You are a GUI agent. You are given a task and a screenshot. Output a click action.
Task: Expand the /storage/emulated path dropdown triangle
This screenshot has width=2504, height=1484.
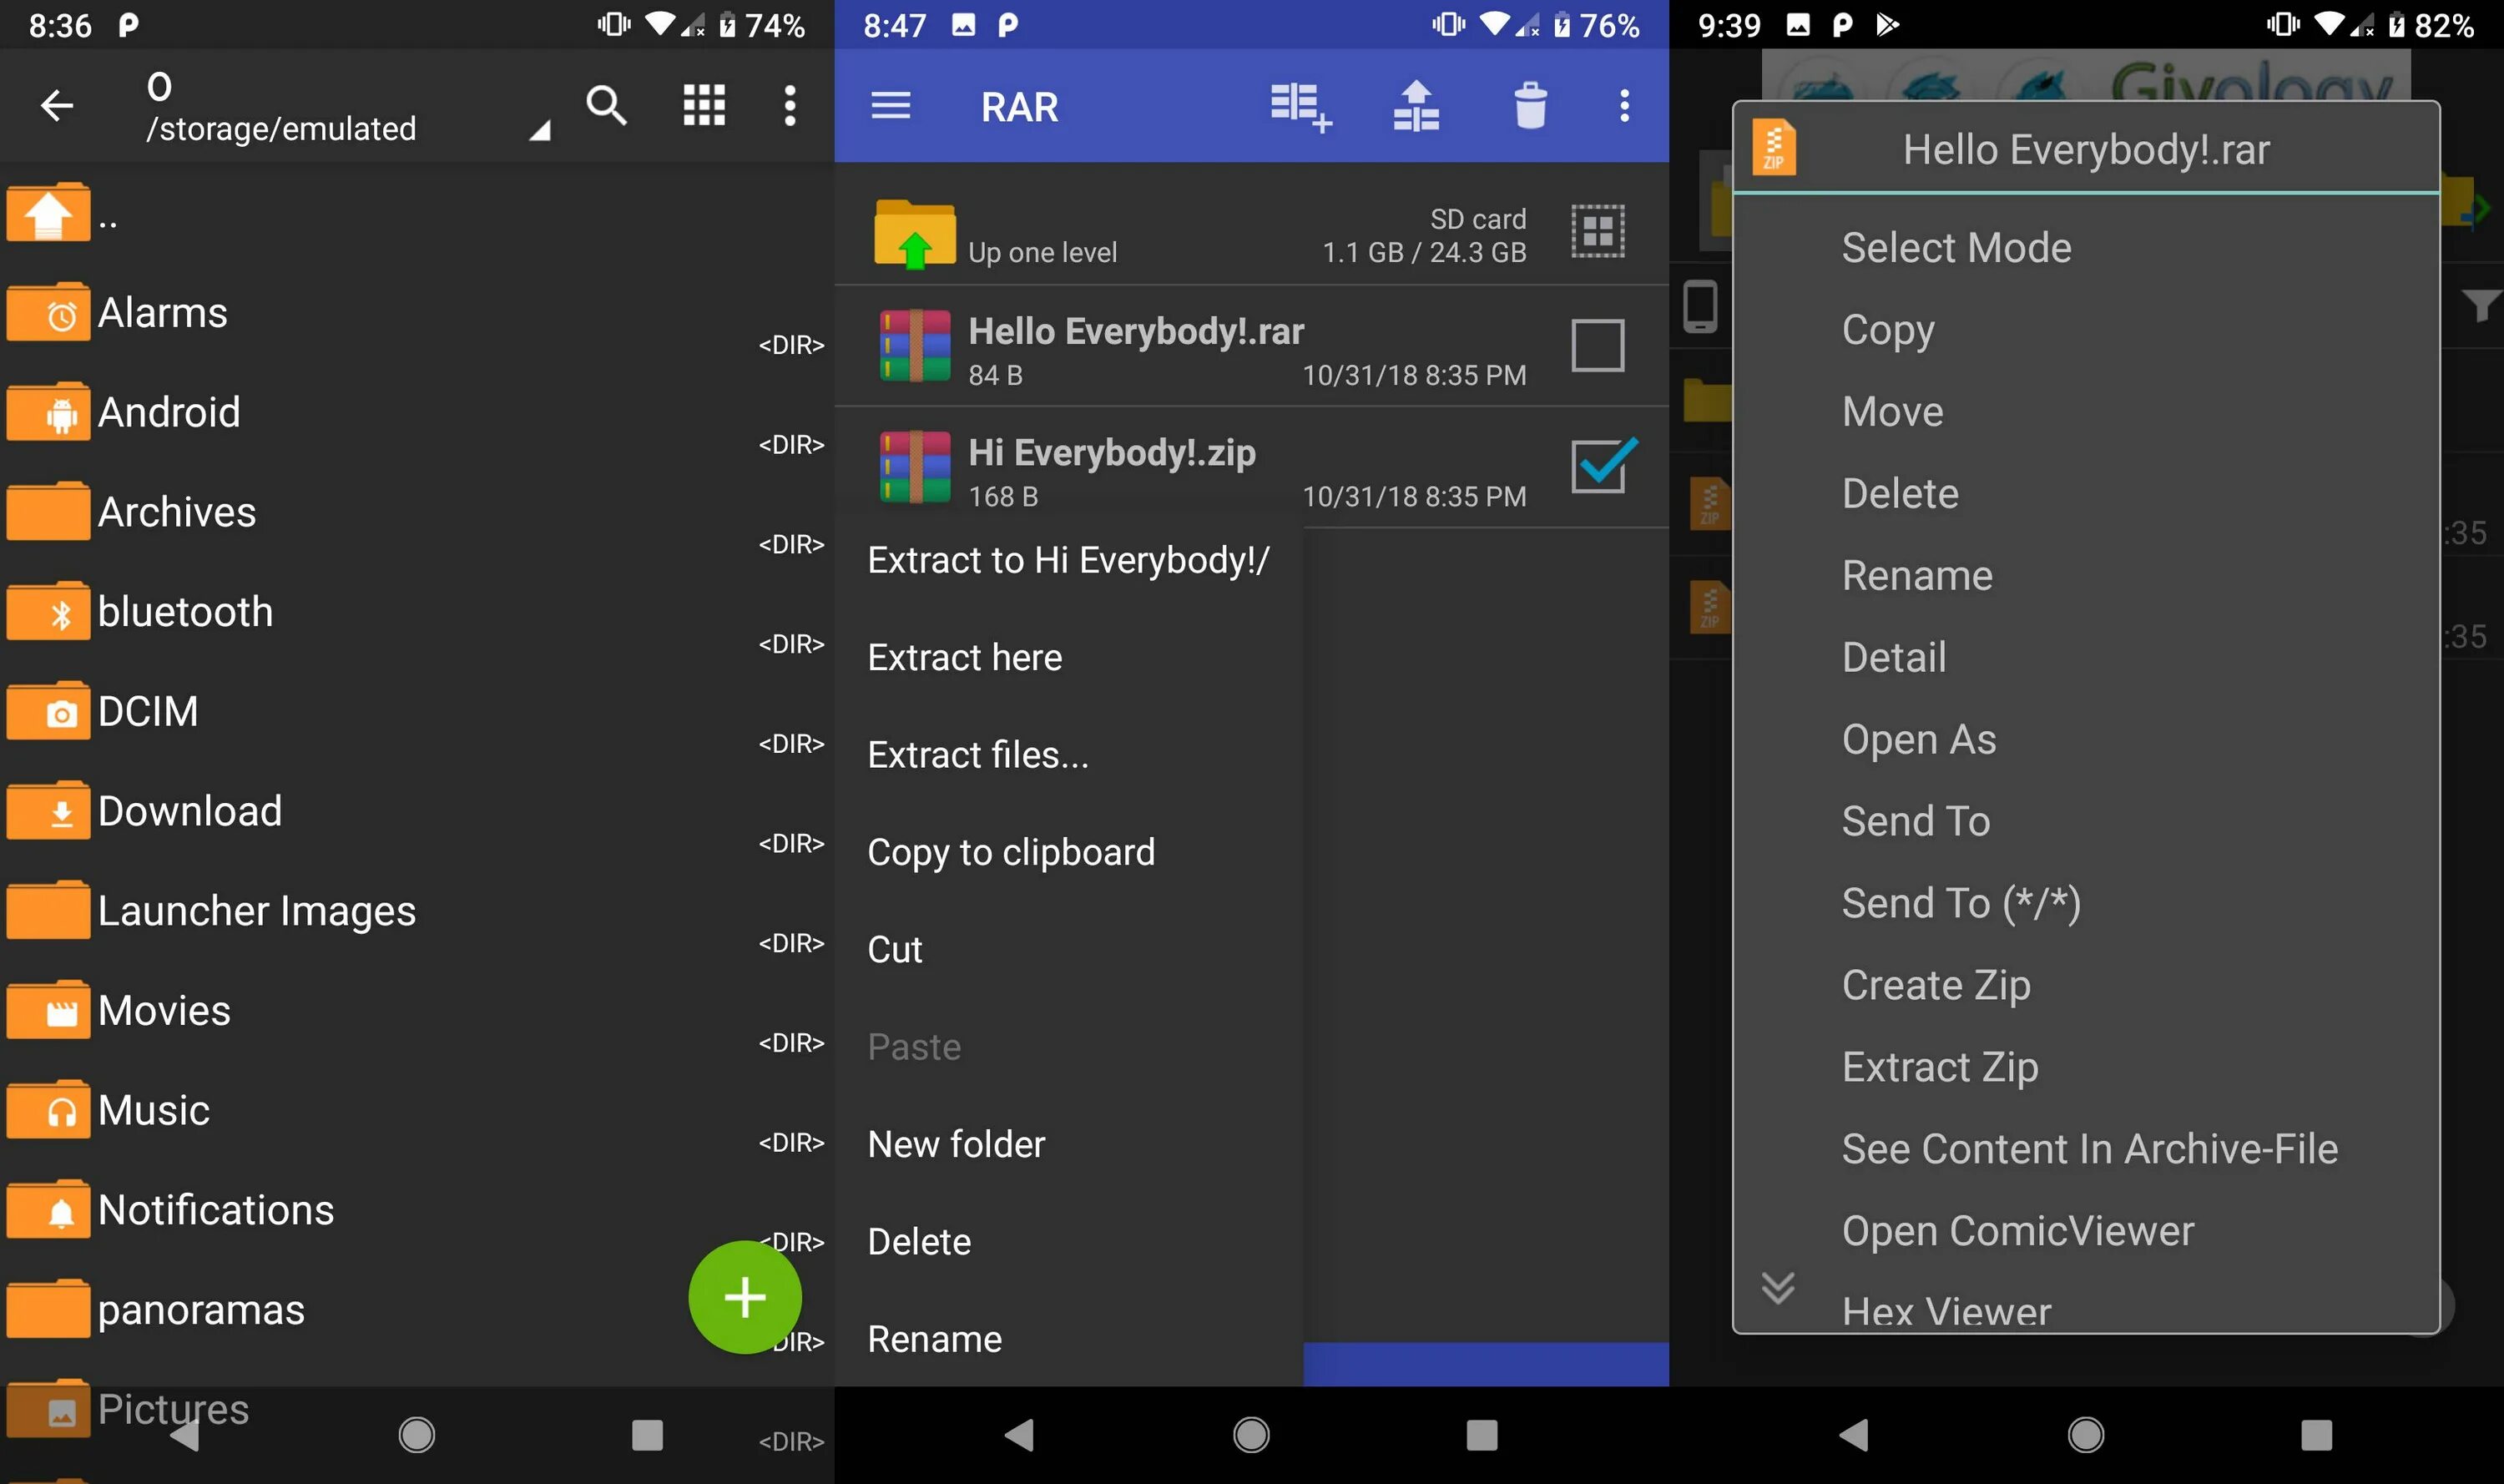point(539,130)
